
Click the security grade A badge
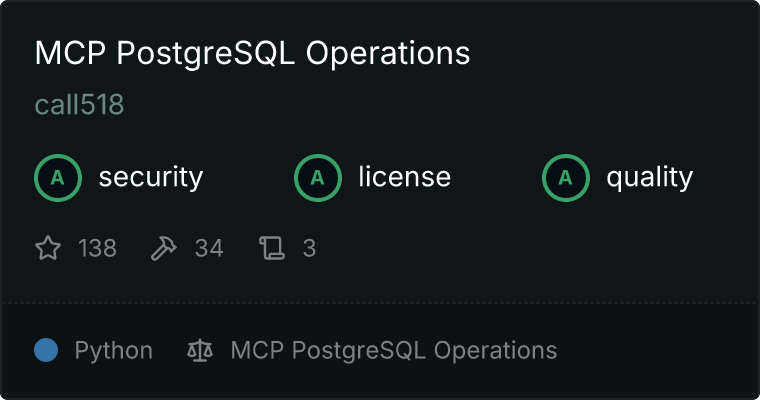(58, 178)
